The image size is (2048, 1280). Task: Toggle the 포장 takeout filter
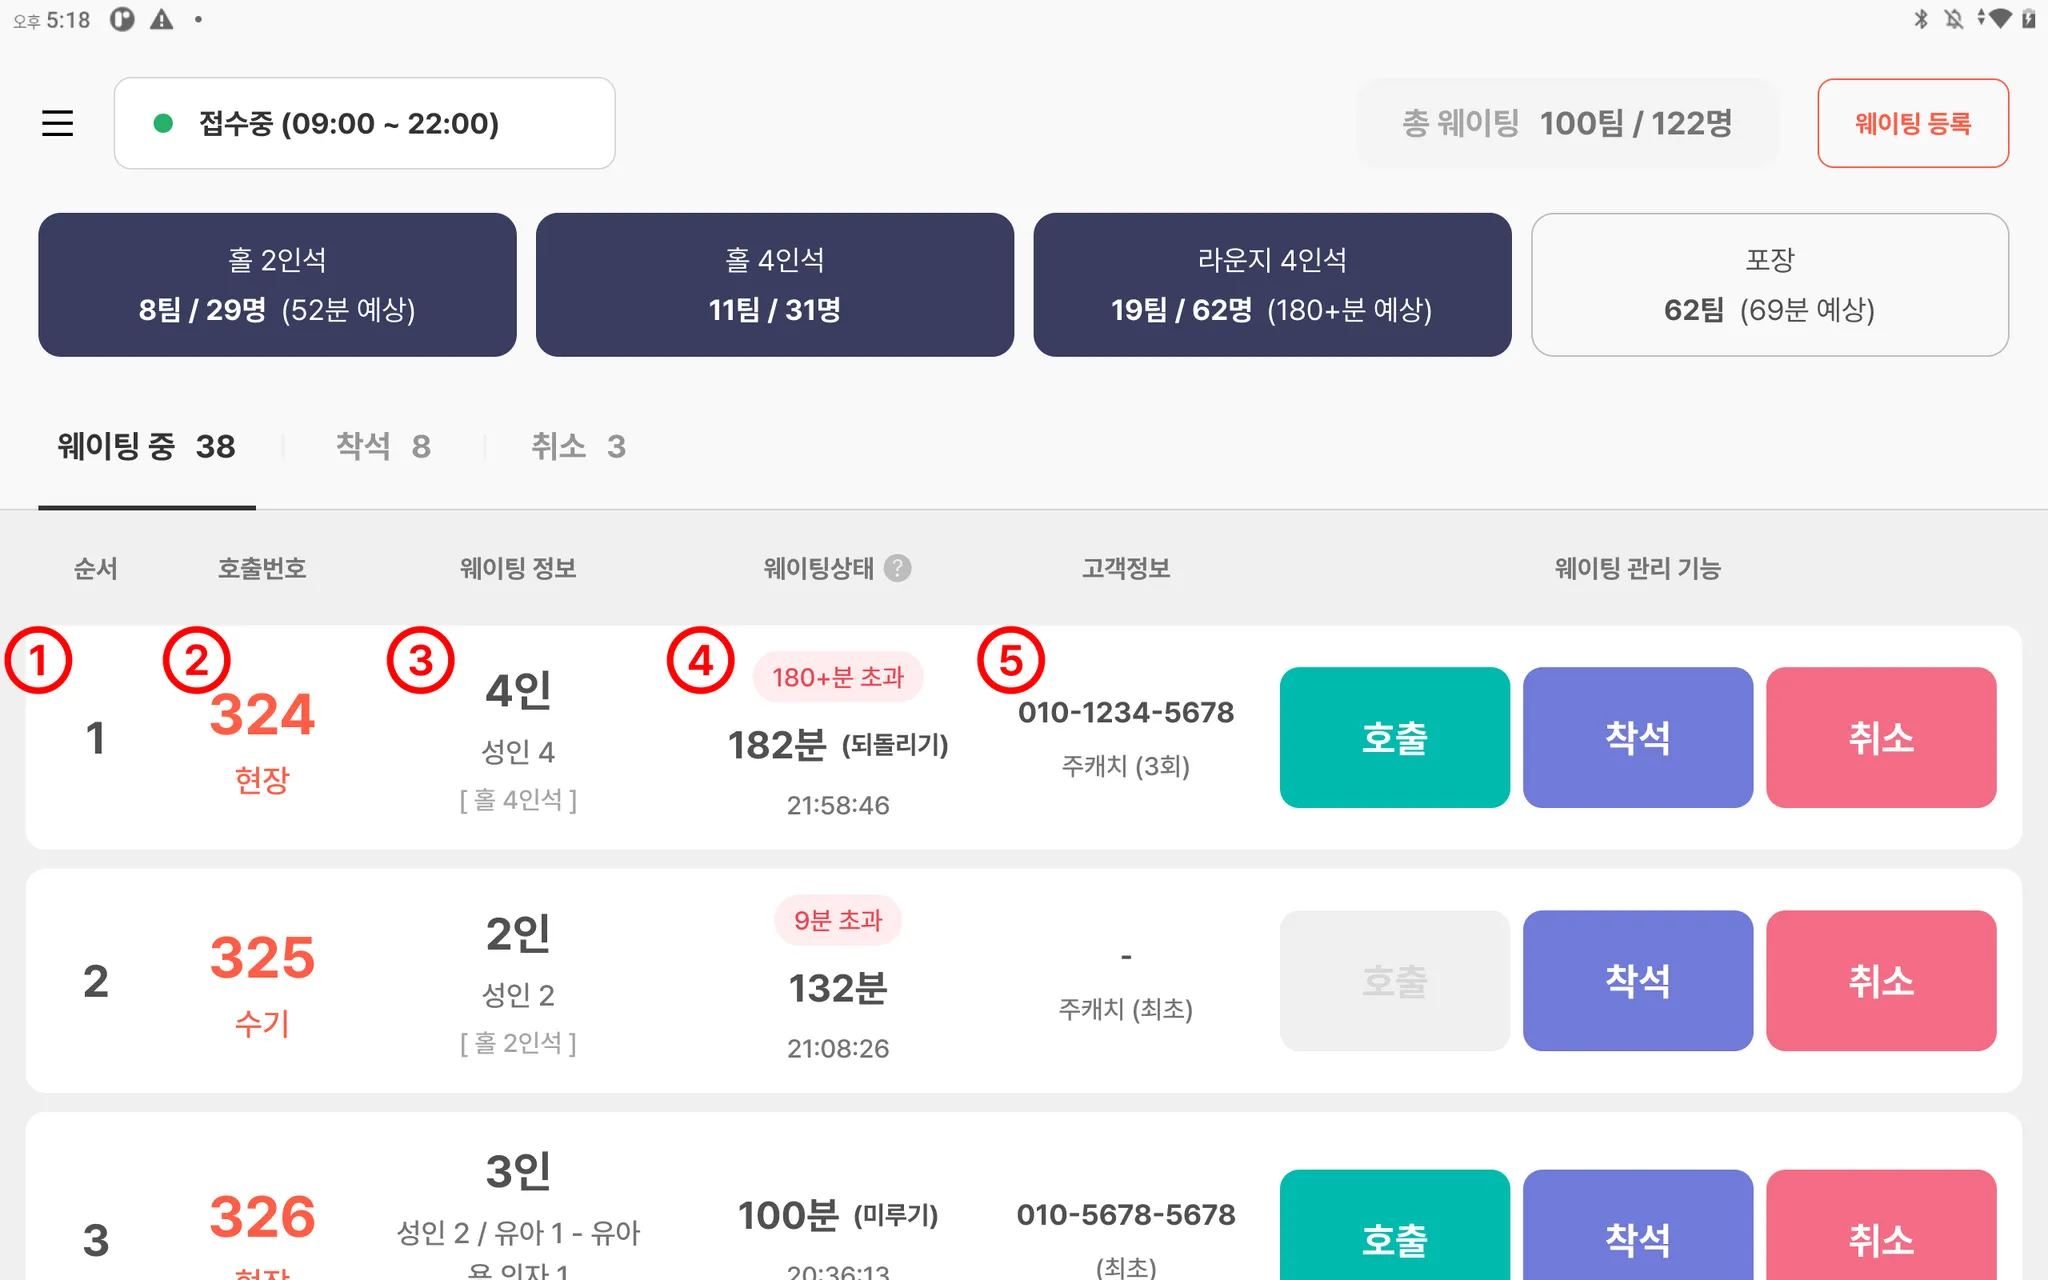tap(1769, 285)
